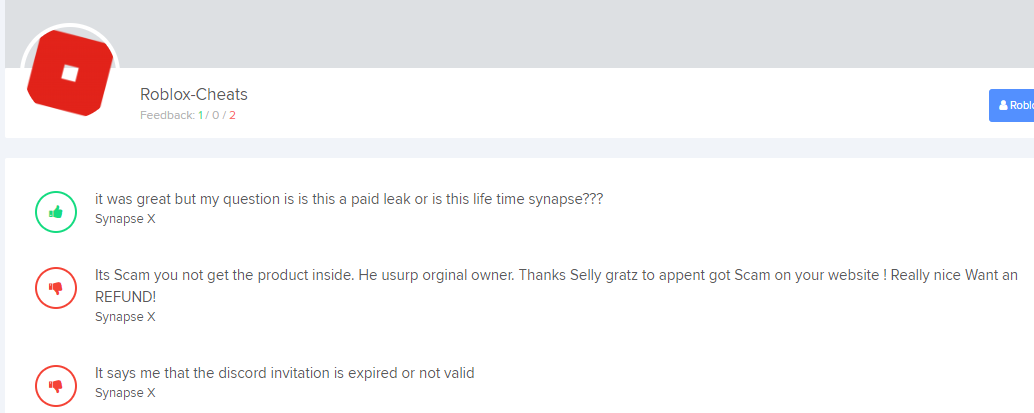Image resolution: width=1034 pixels, height=413 pixels.
Task: Click thumbs-down icon beside discord invitation review
Action: click(56, 385)
